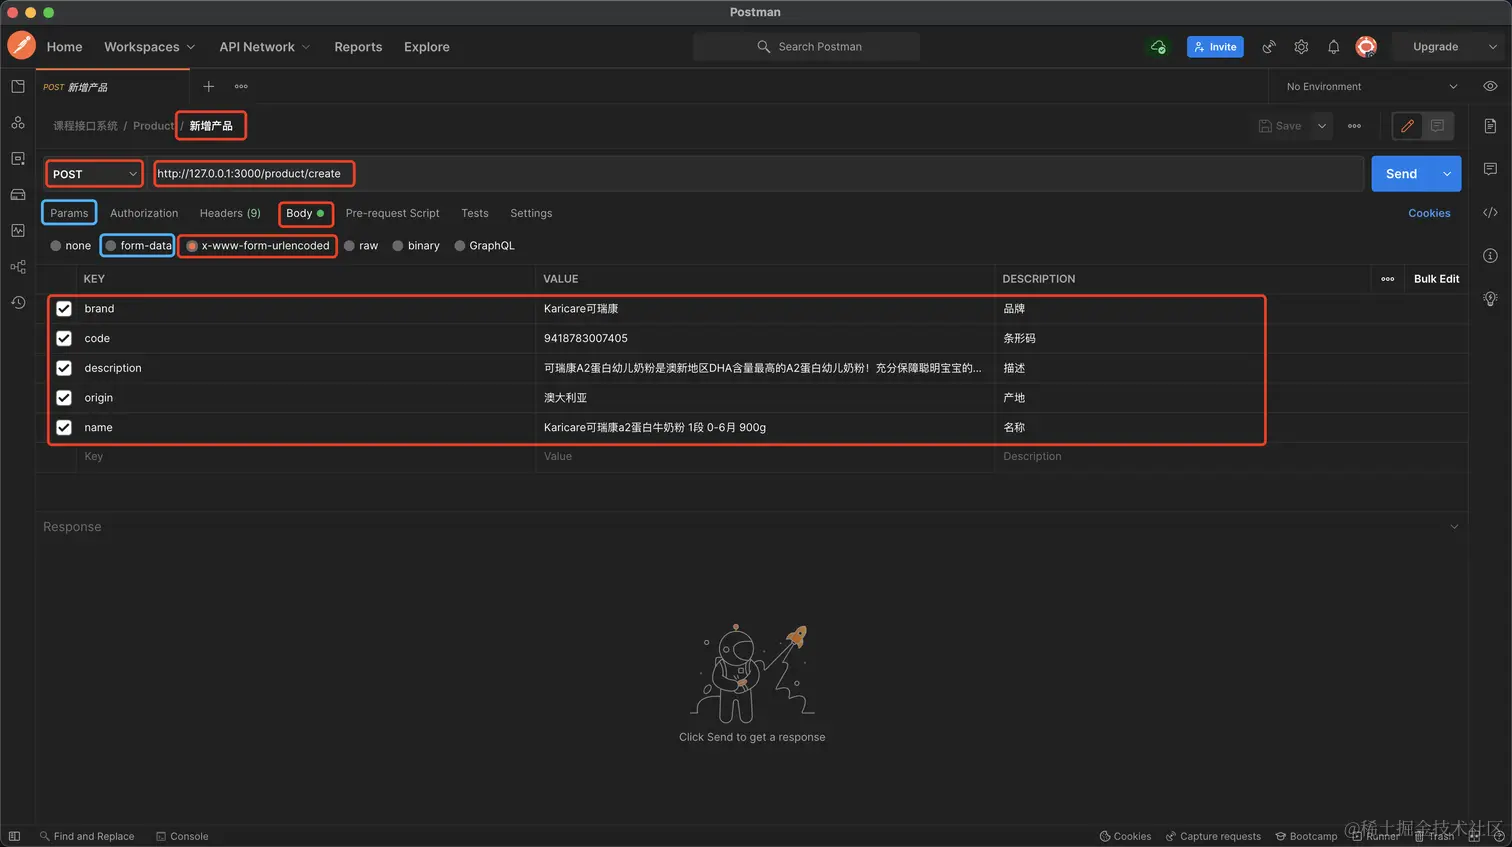Open the environment quick look eye icon
Image resolution: width=1512 pixels, height=847 pixels.
[x=1490, y=87]
